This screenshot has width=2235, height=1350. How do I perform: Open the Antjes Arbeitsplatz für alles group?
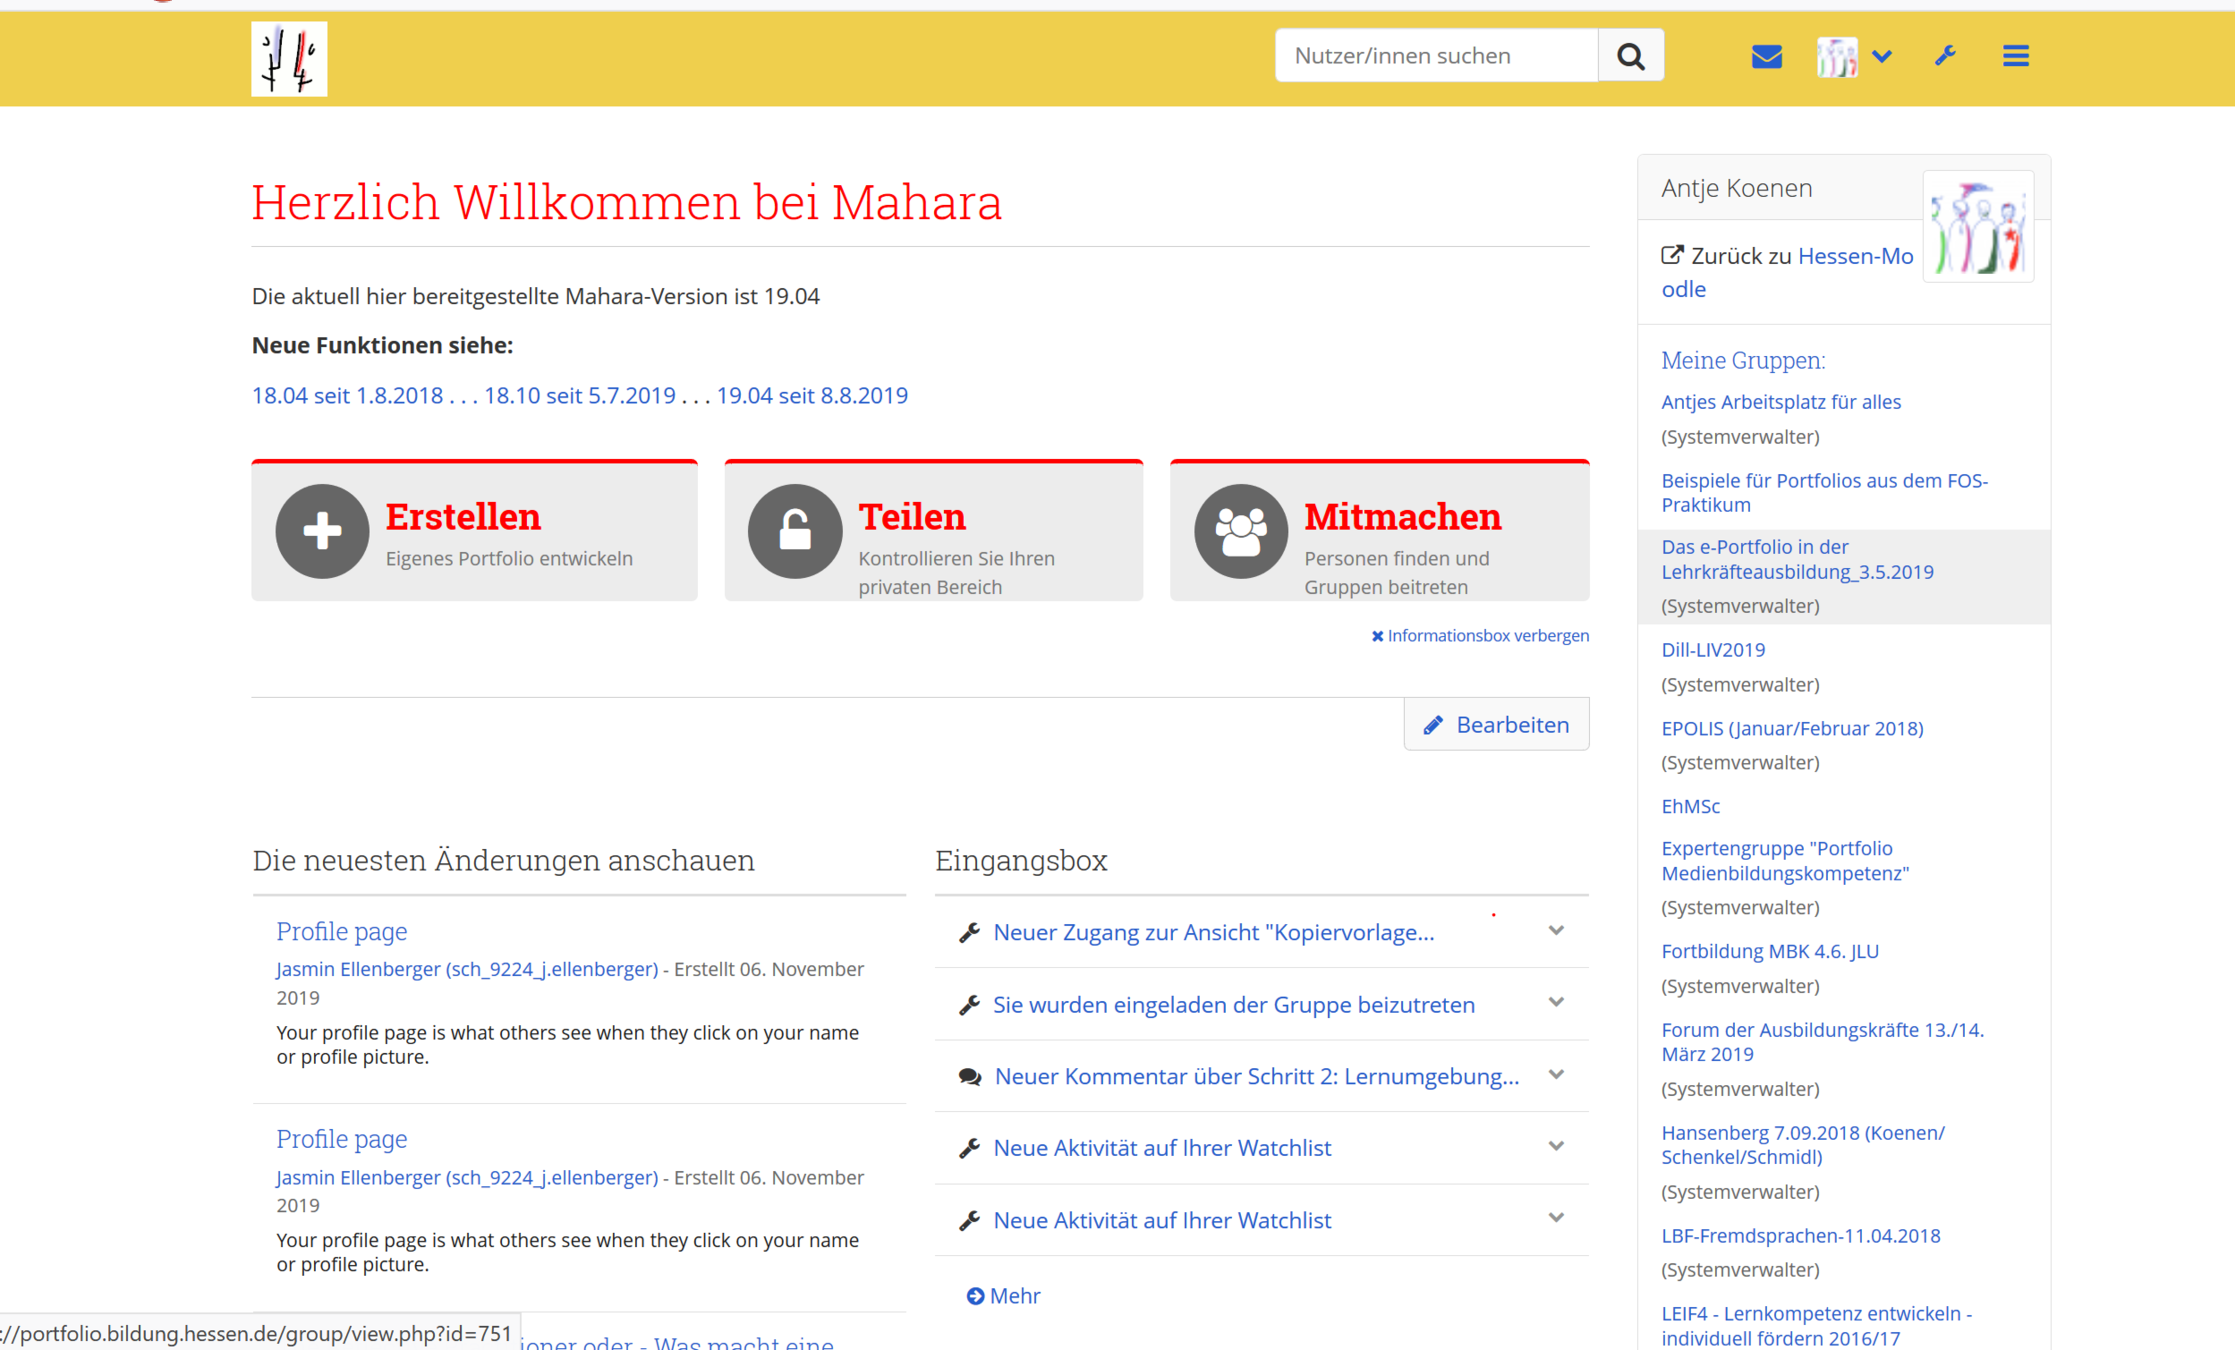click(x=1781, y=402)
